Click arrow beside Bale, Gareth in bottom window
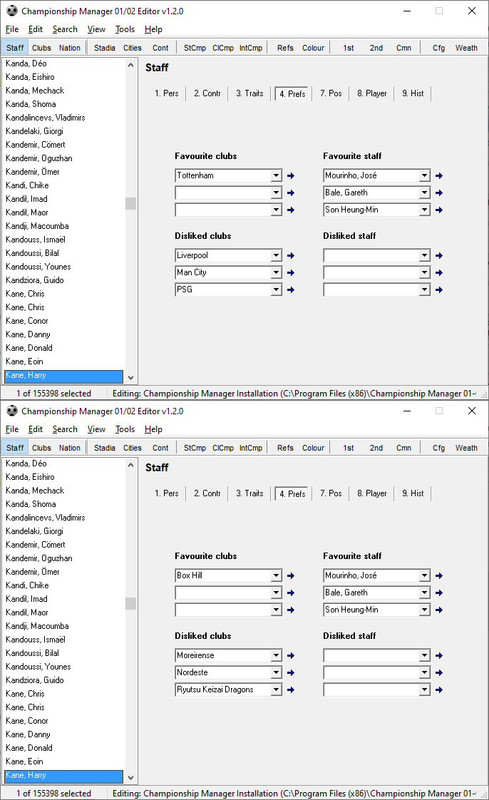Screen dimensions: 489x800 tap(439, 593)
